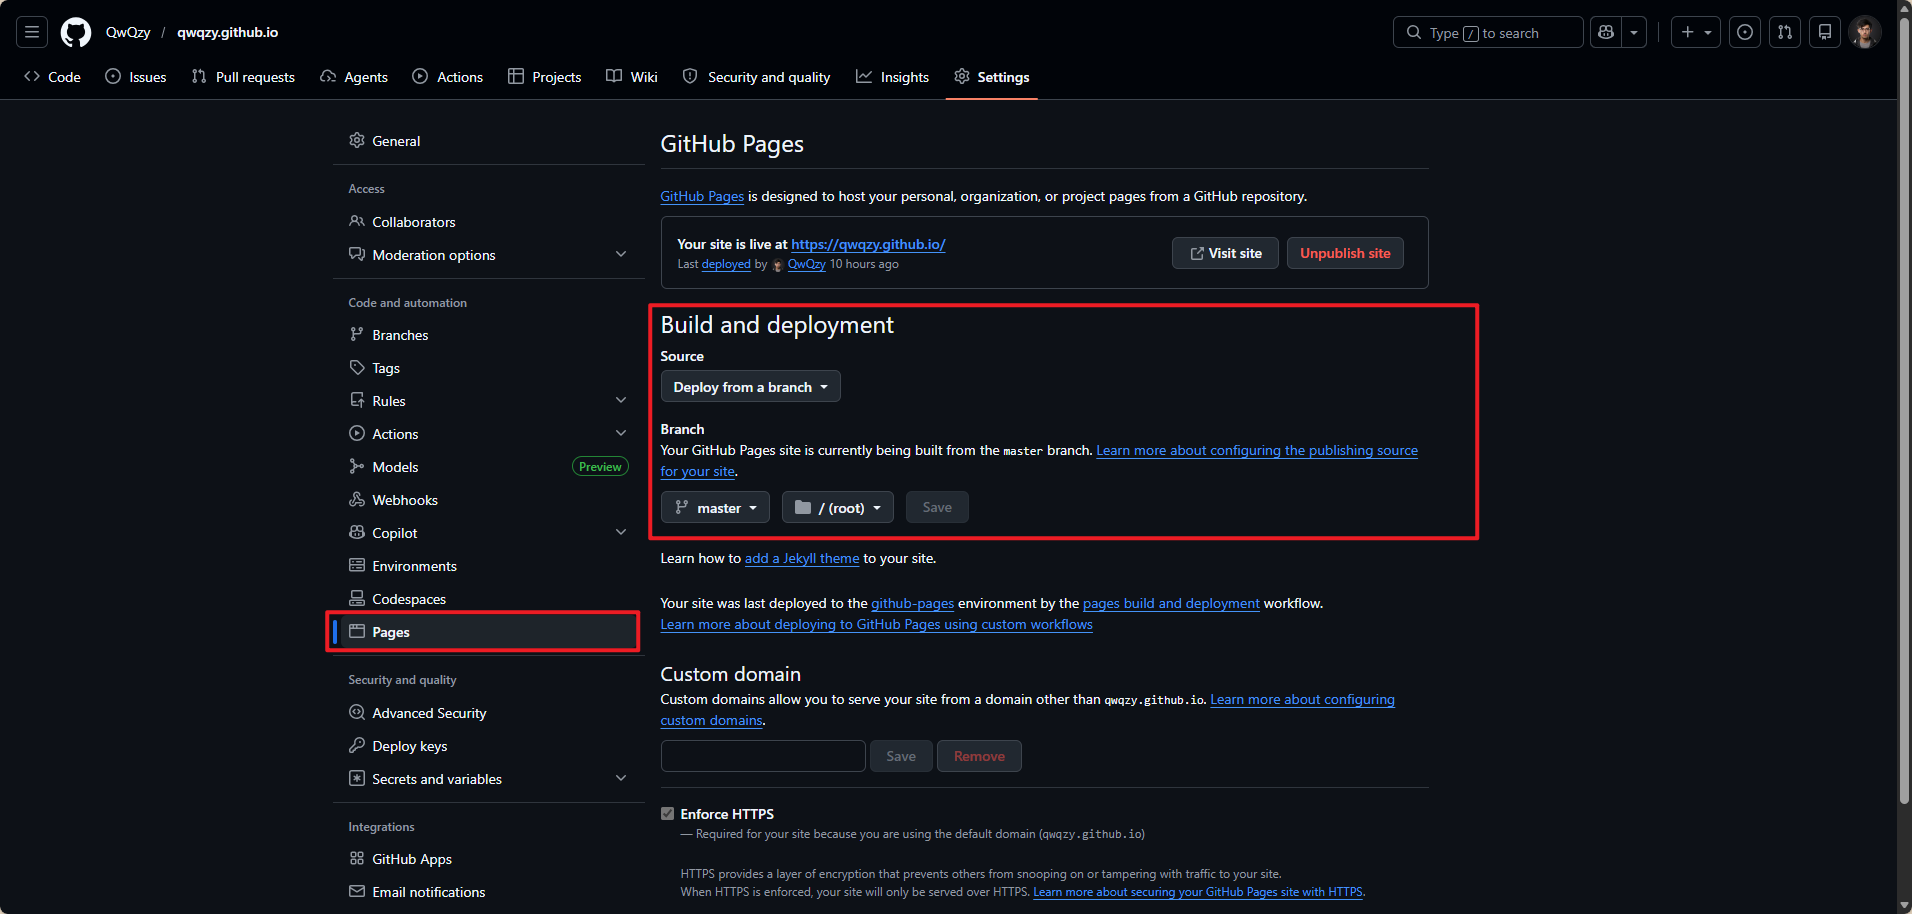Click the Collaborators people icon
This screenshot has width=1912, height=914.
pyautogui.click(x=357, y=221)
